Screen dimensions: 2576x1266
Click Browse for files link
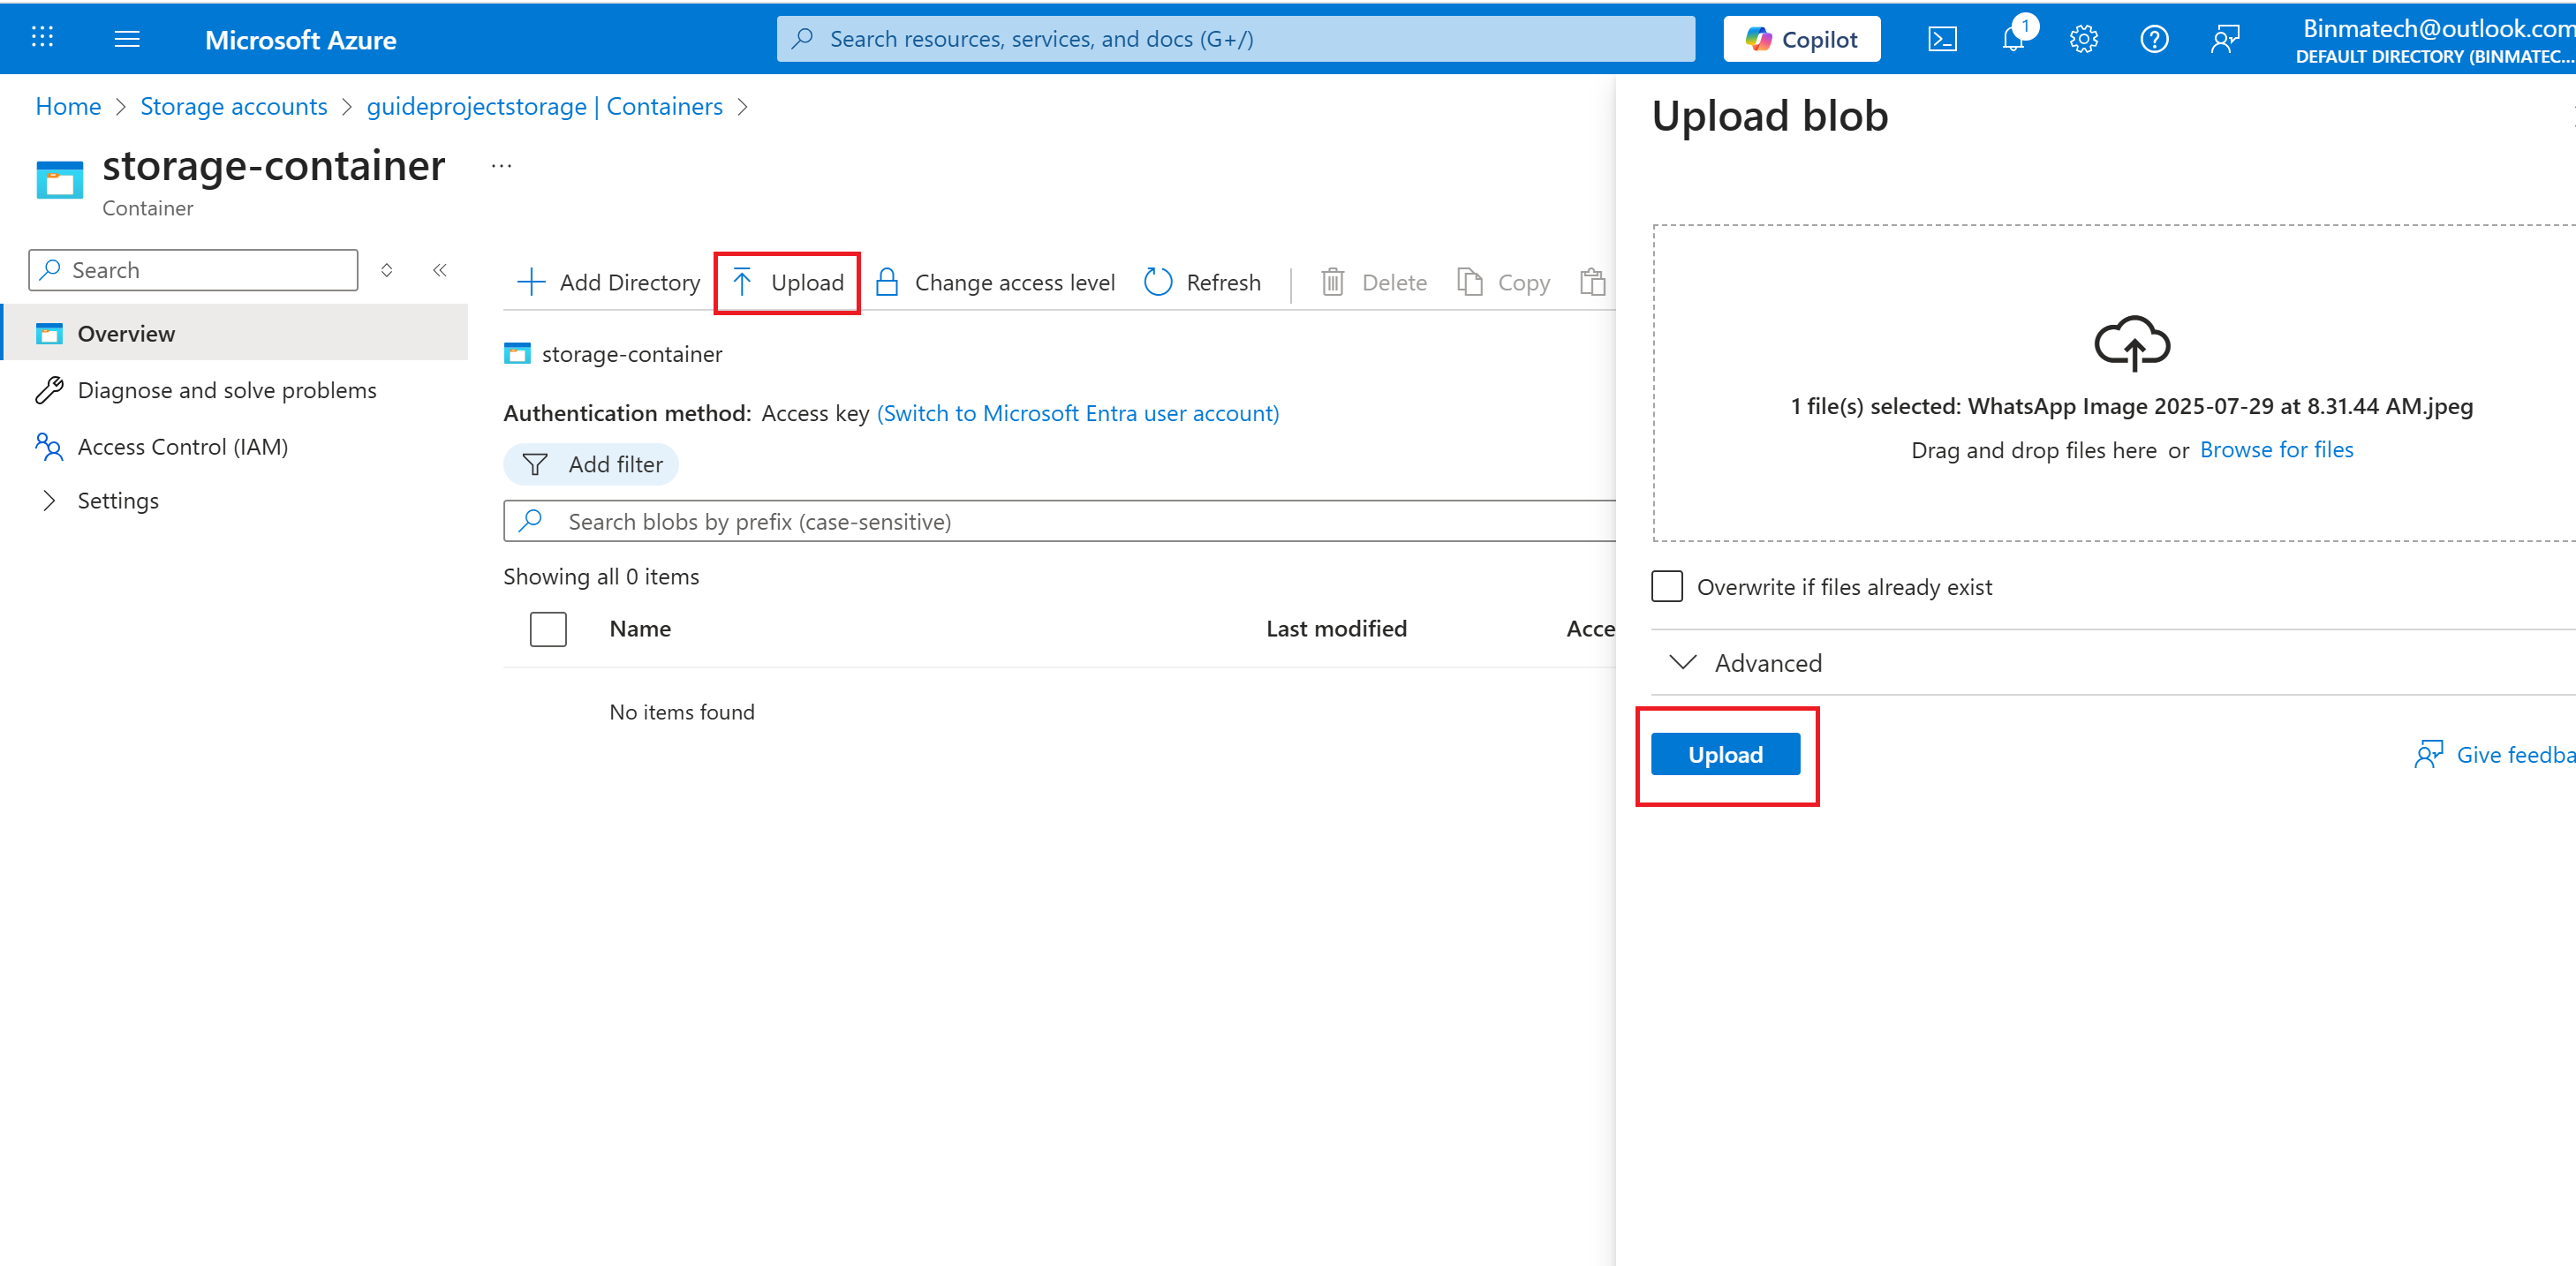2276,450
